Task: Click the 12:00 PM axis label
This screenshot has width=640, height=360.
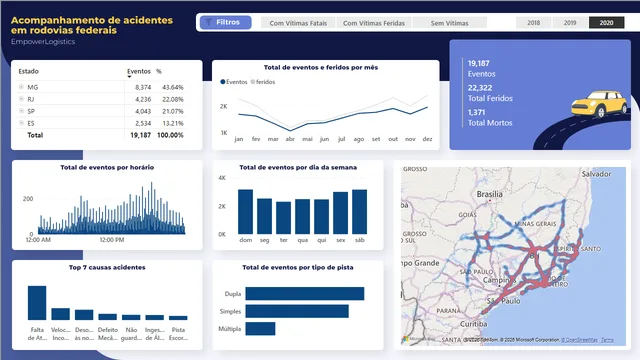Action: pyautogui.click(x=112, y=240)
